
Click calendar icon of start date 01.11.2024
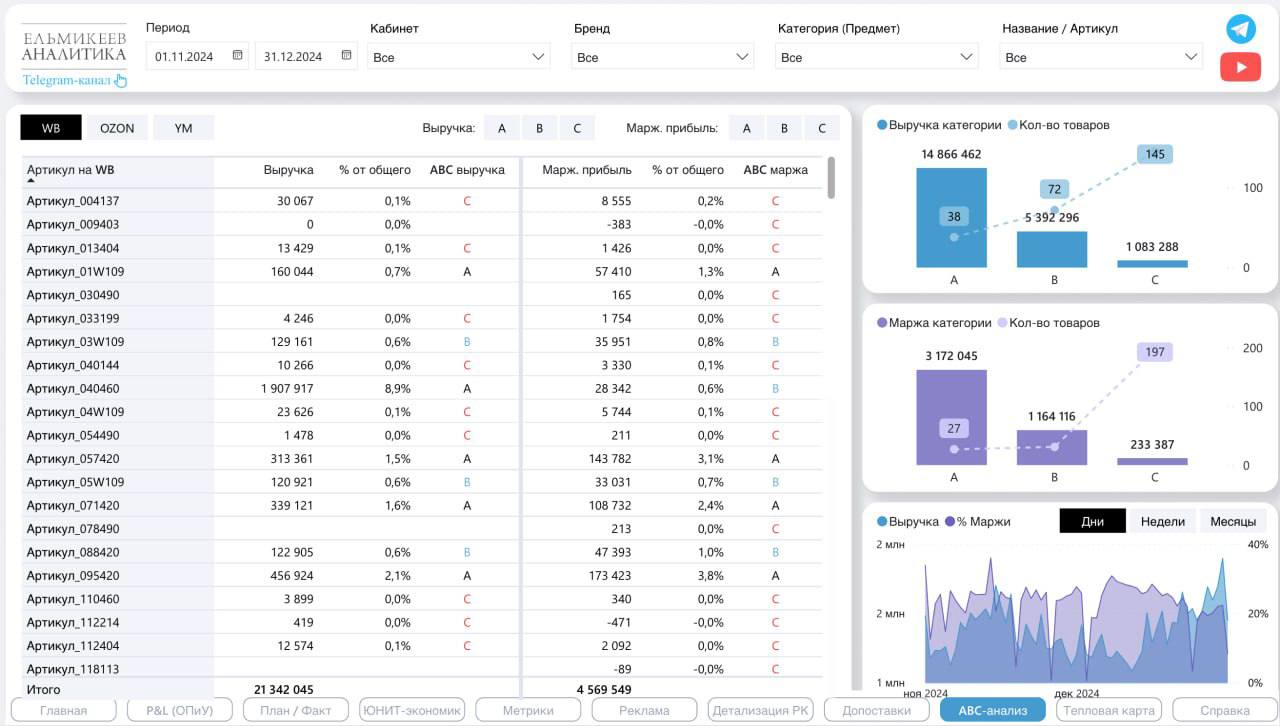click(x=238, y=55)
